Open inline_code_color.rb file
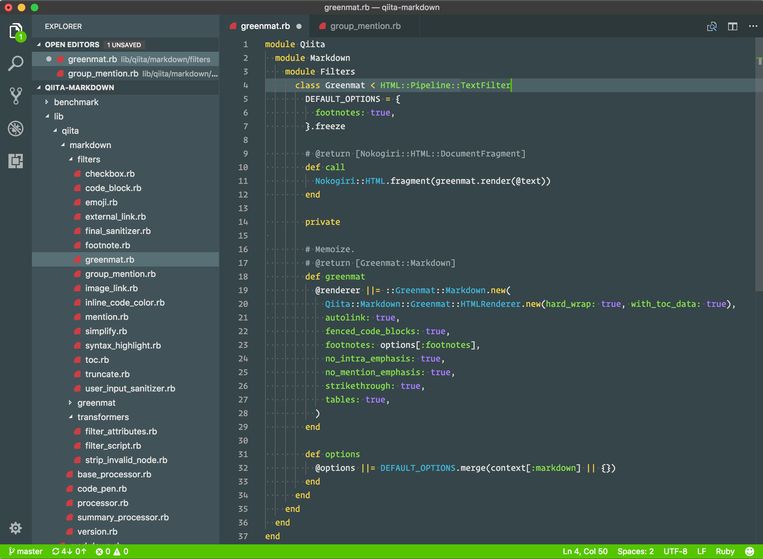This screenshot has height=559, width=763. (125, 303)
